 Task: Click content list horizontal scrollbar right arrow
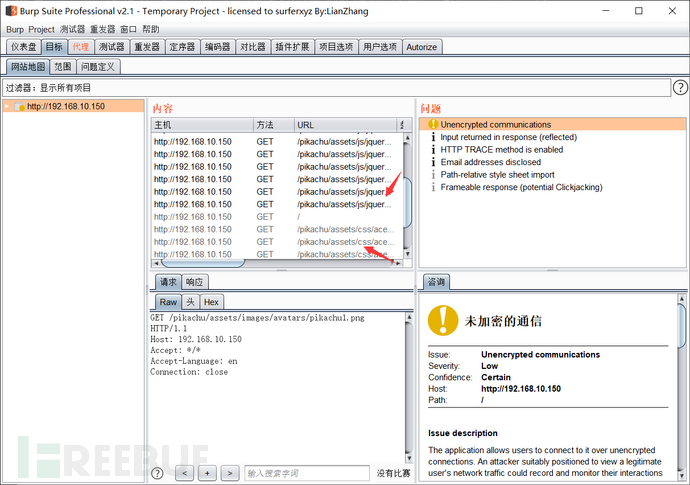(398, 264)
